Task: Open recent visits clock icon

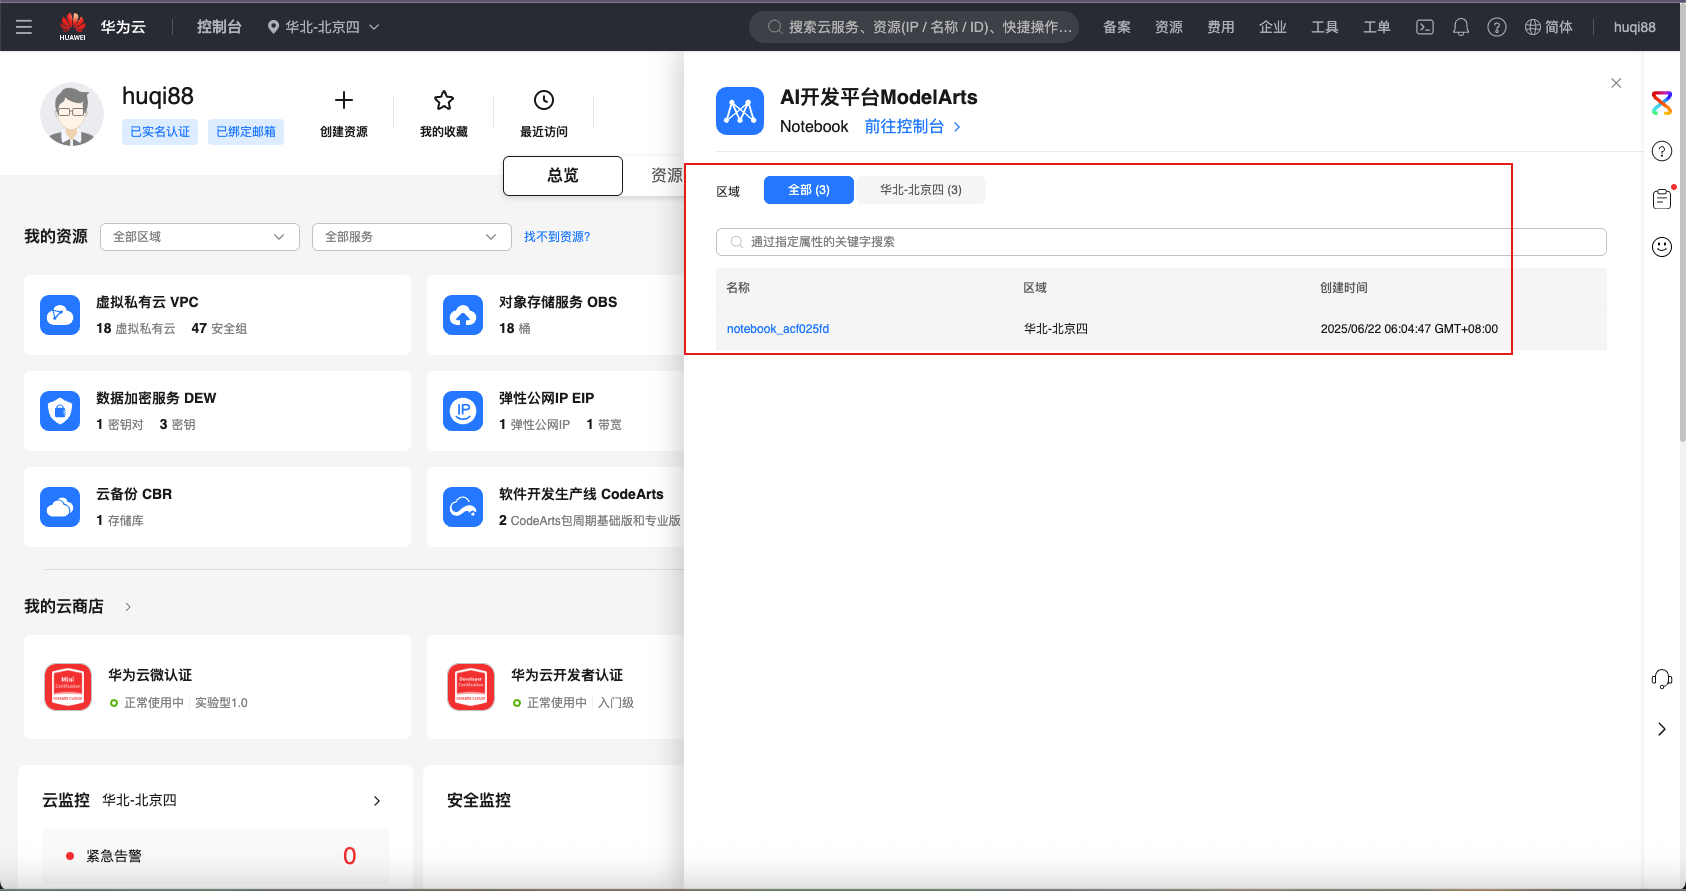Action: (544, 100)
